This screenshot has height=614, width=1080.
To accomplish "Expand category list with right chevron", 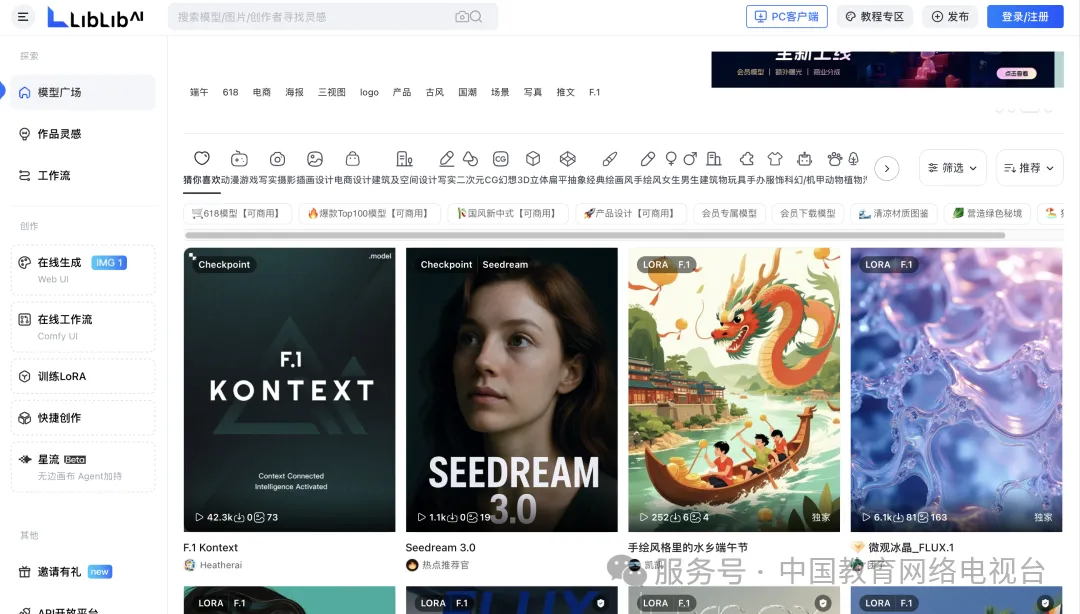I will click(x=886, y=168).
